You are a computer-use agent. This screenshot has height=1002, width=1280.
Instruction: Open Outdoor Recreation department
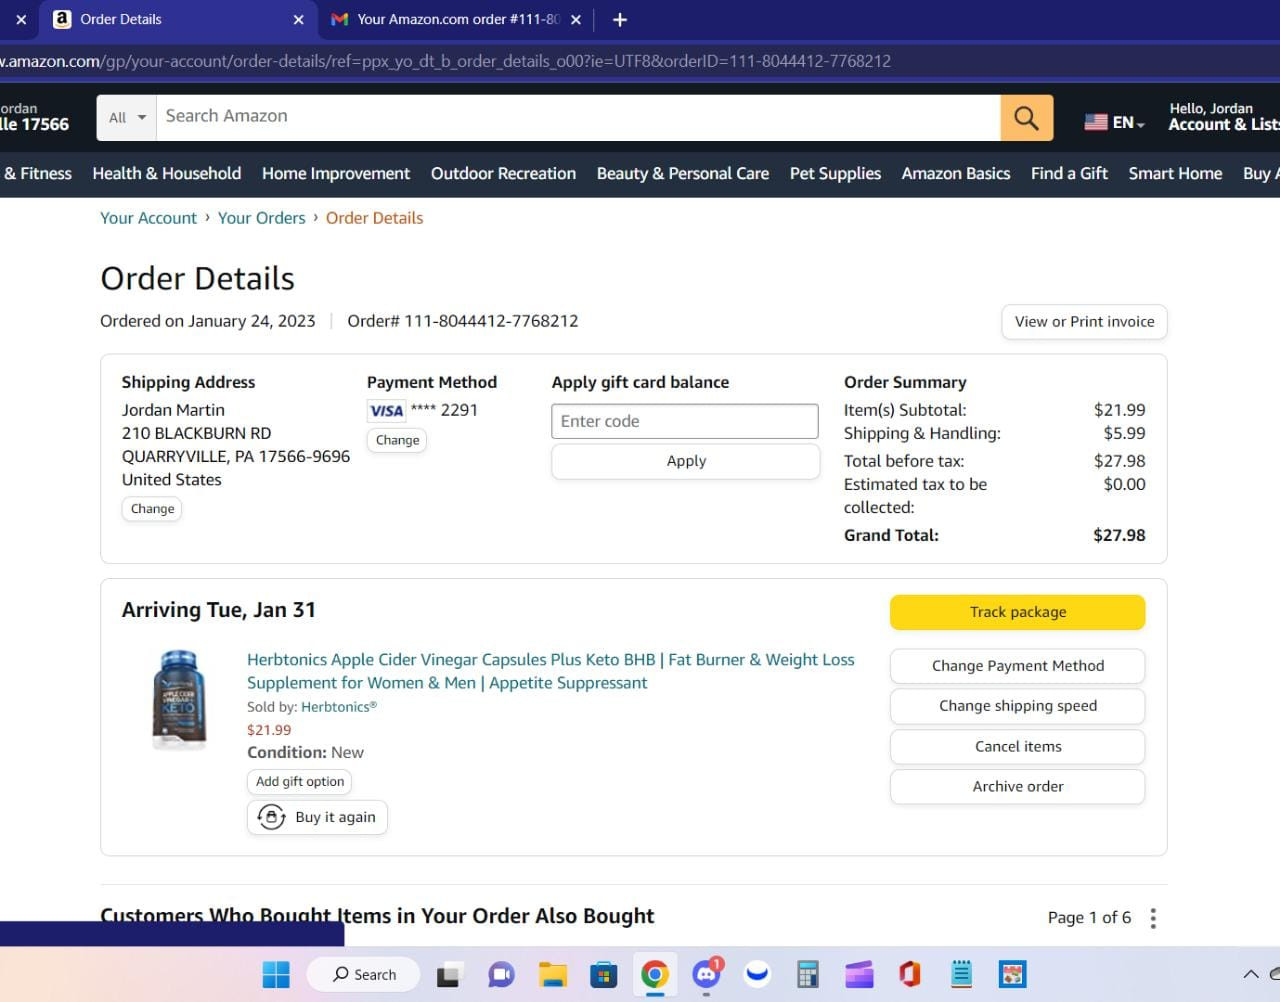503,173
